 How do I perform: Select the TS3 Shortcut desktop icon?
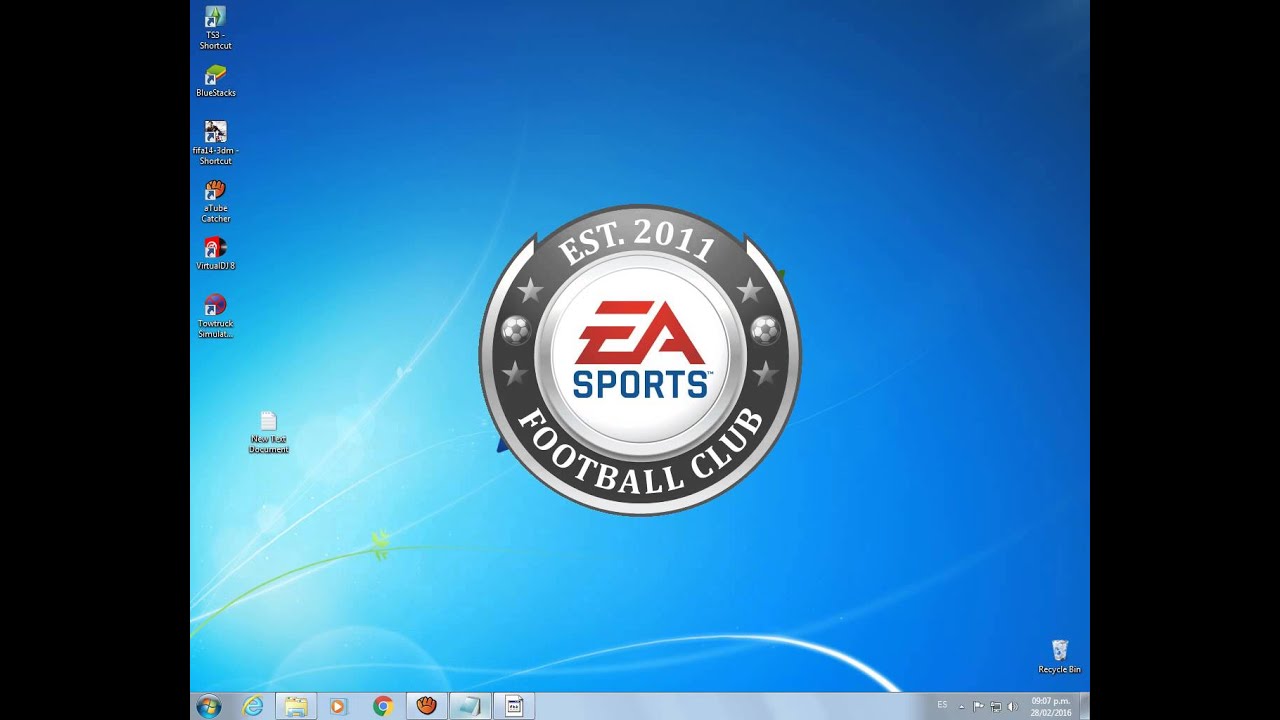(x=215, y=28)
